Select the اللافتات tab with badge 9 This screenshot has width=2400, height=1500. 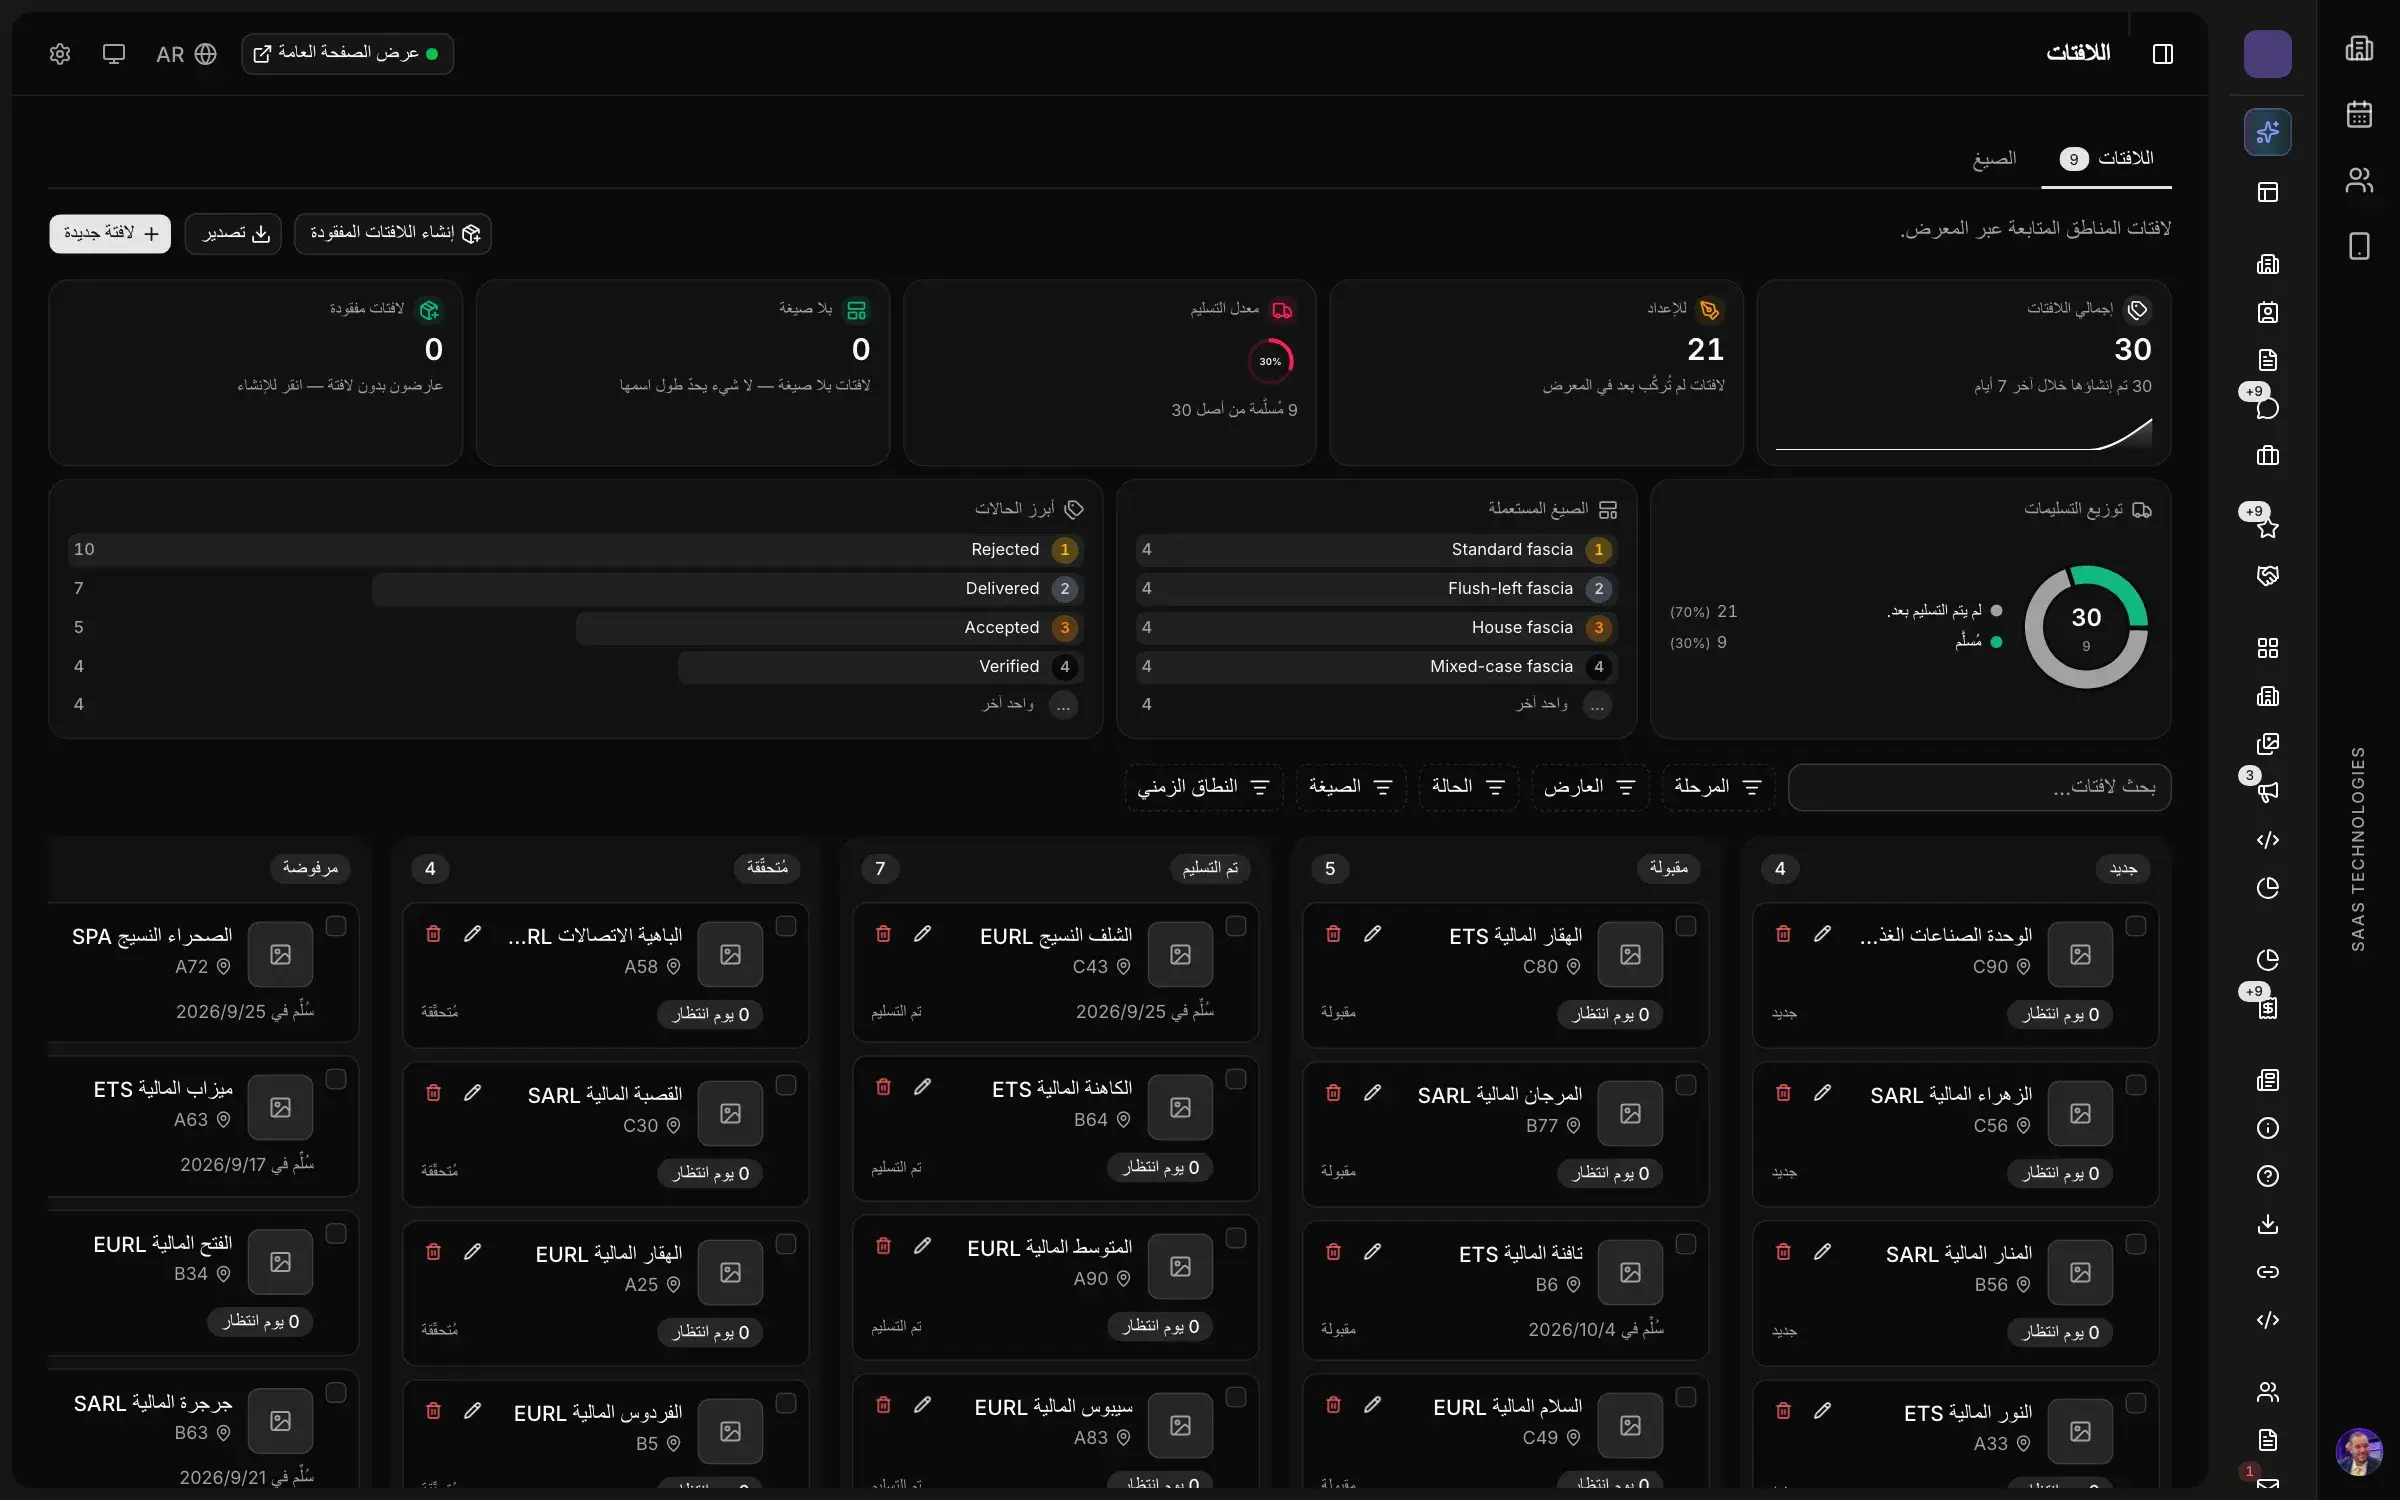pos(2106,159)
